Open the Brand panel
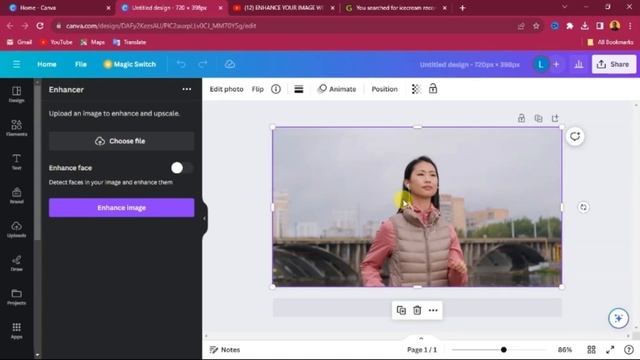 tap(16, 196)
